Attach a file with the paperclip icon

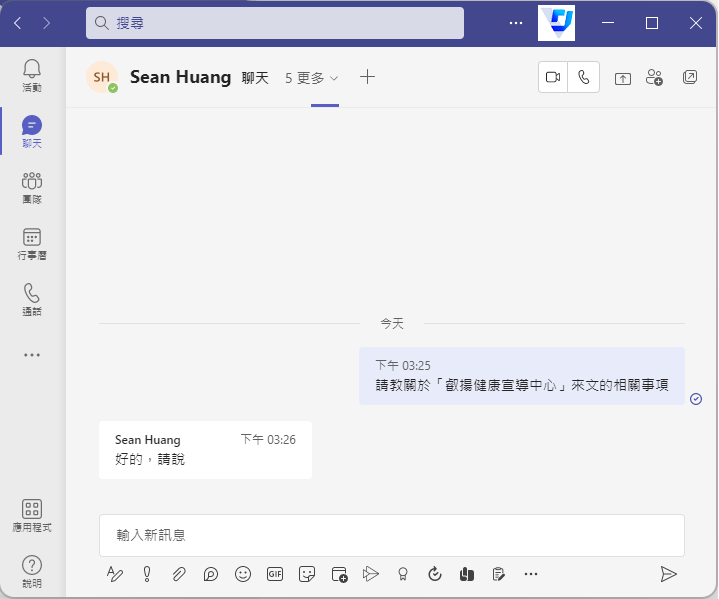tap(179, 574)
